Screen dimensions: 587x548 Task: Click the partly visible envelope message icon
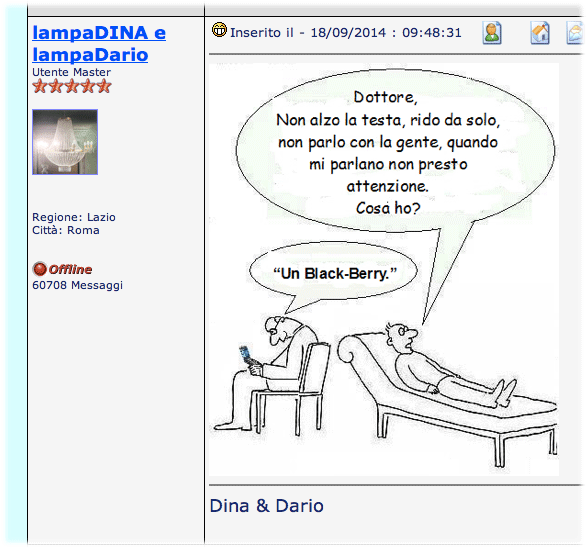pyautogui.click(x=575, y=33)
